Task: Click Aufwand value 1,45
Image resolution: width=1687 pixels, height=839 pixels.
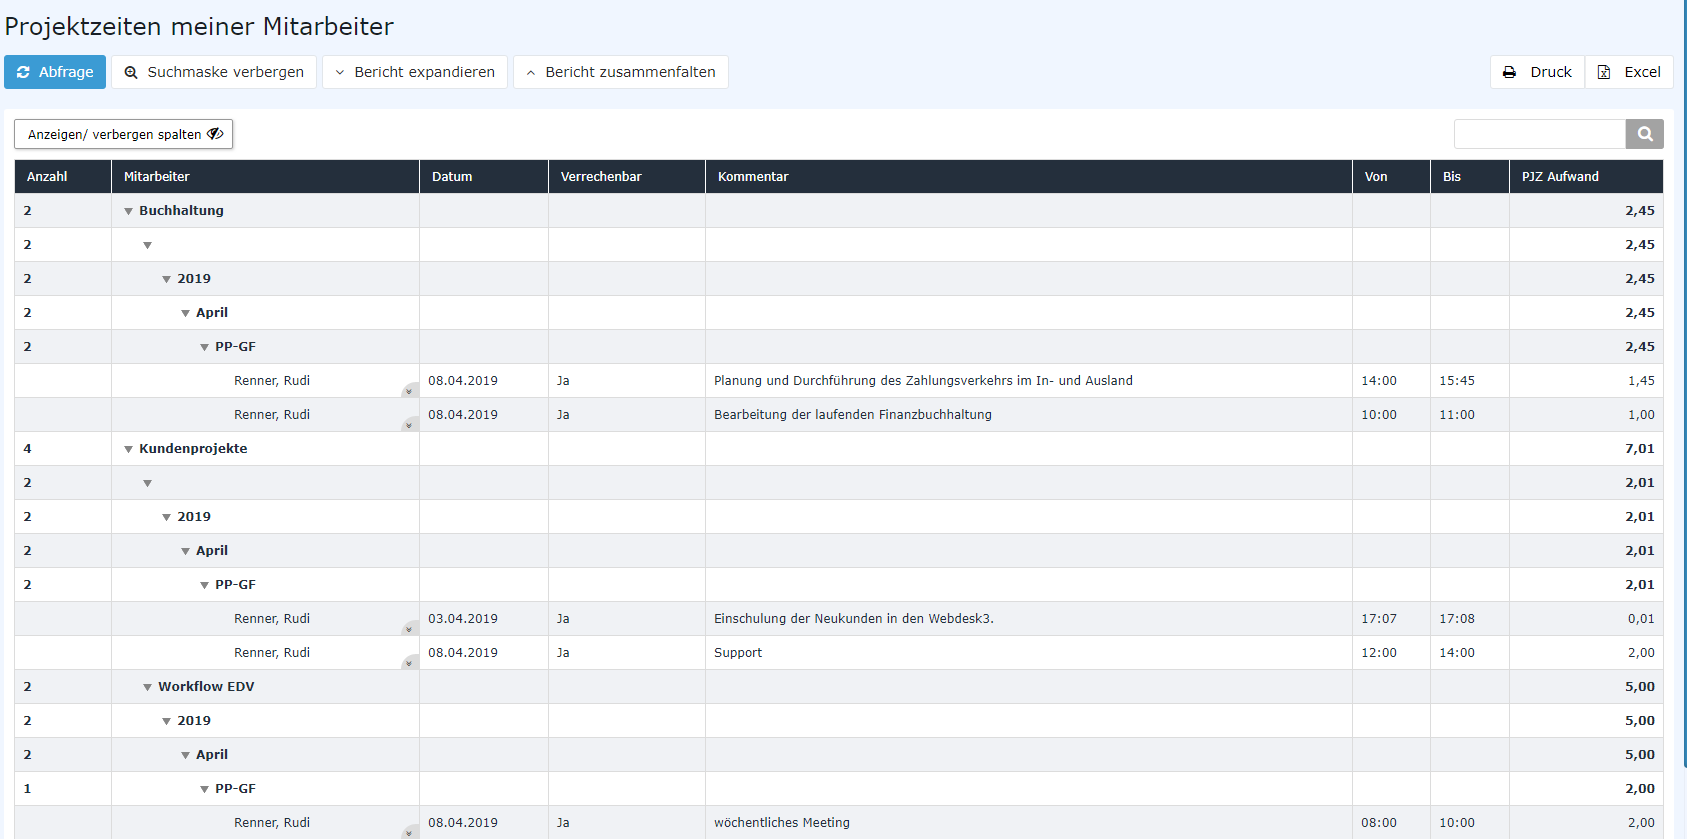Action: coord(1641,381)
